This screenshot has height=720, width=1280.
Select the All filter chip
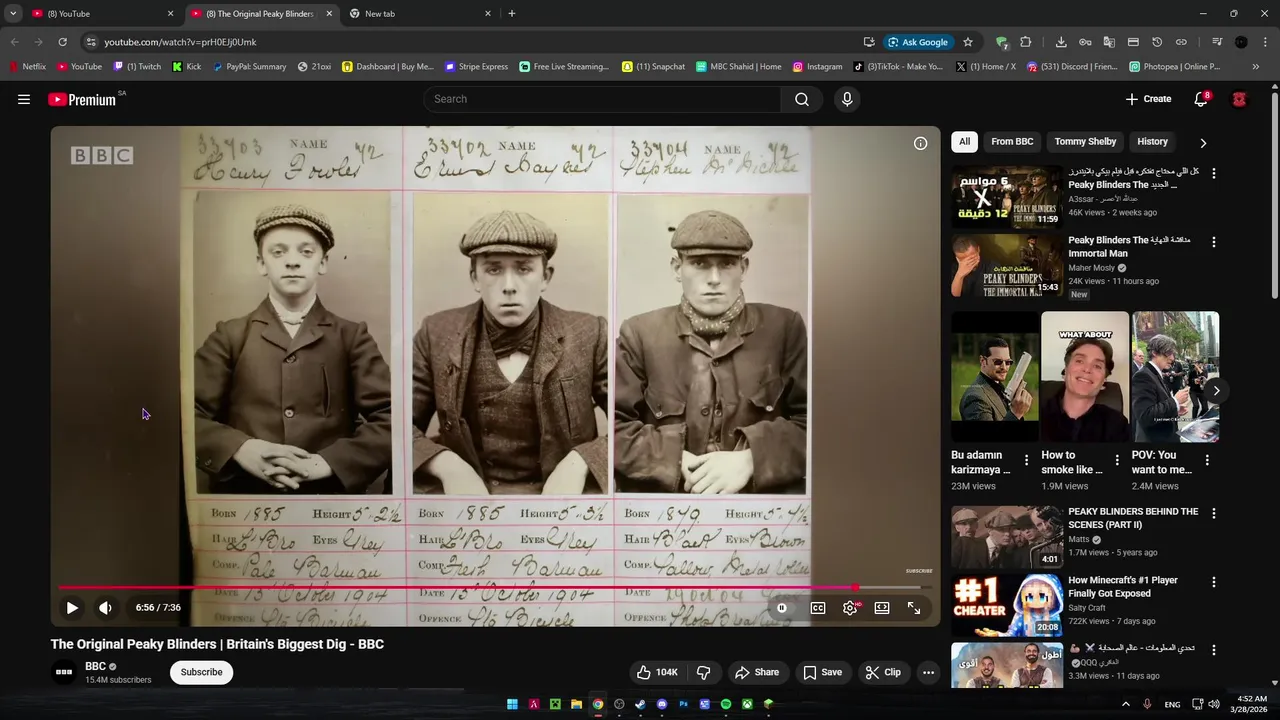(964, 142)
